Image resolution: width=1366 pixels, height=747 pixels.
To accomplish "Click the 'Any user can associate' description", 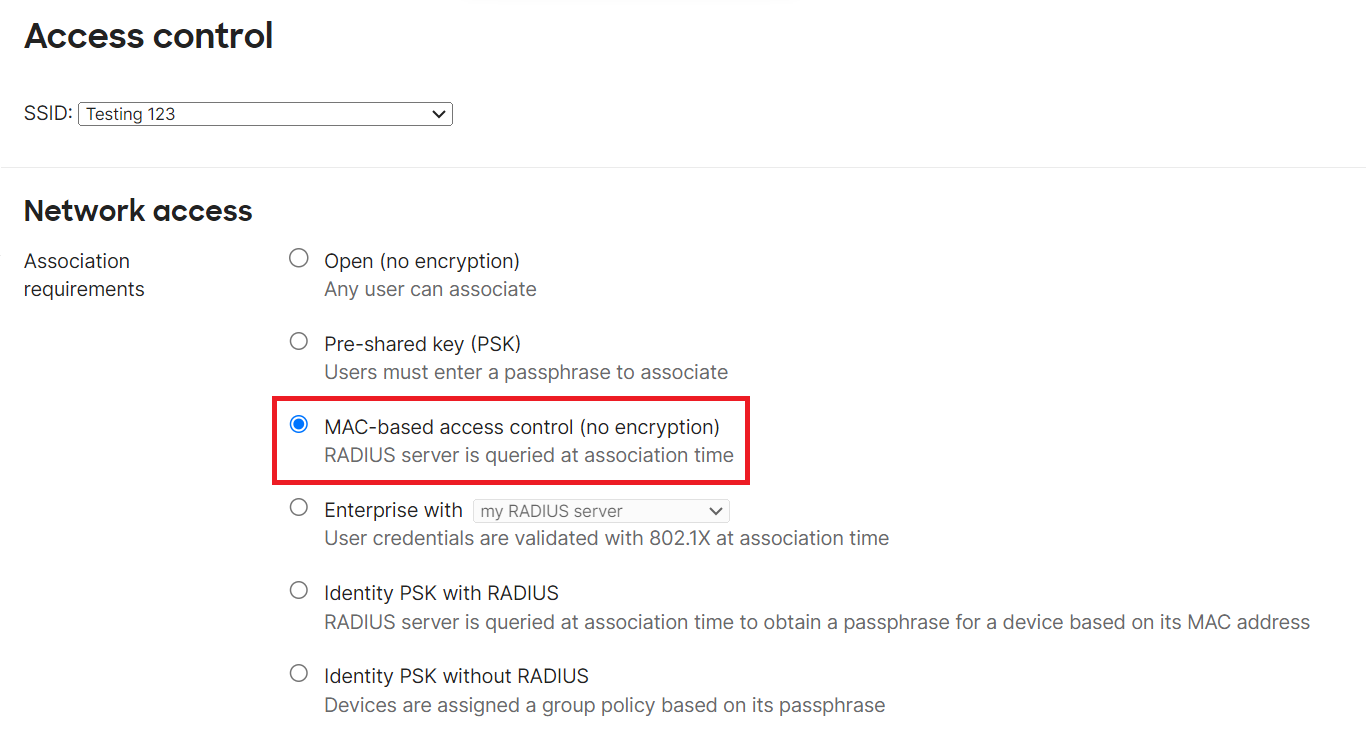I will point(430,289).
